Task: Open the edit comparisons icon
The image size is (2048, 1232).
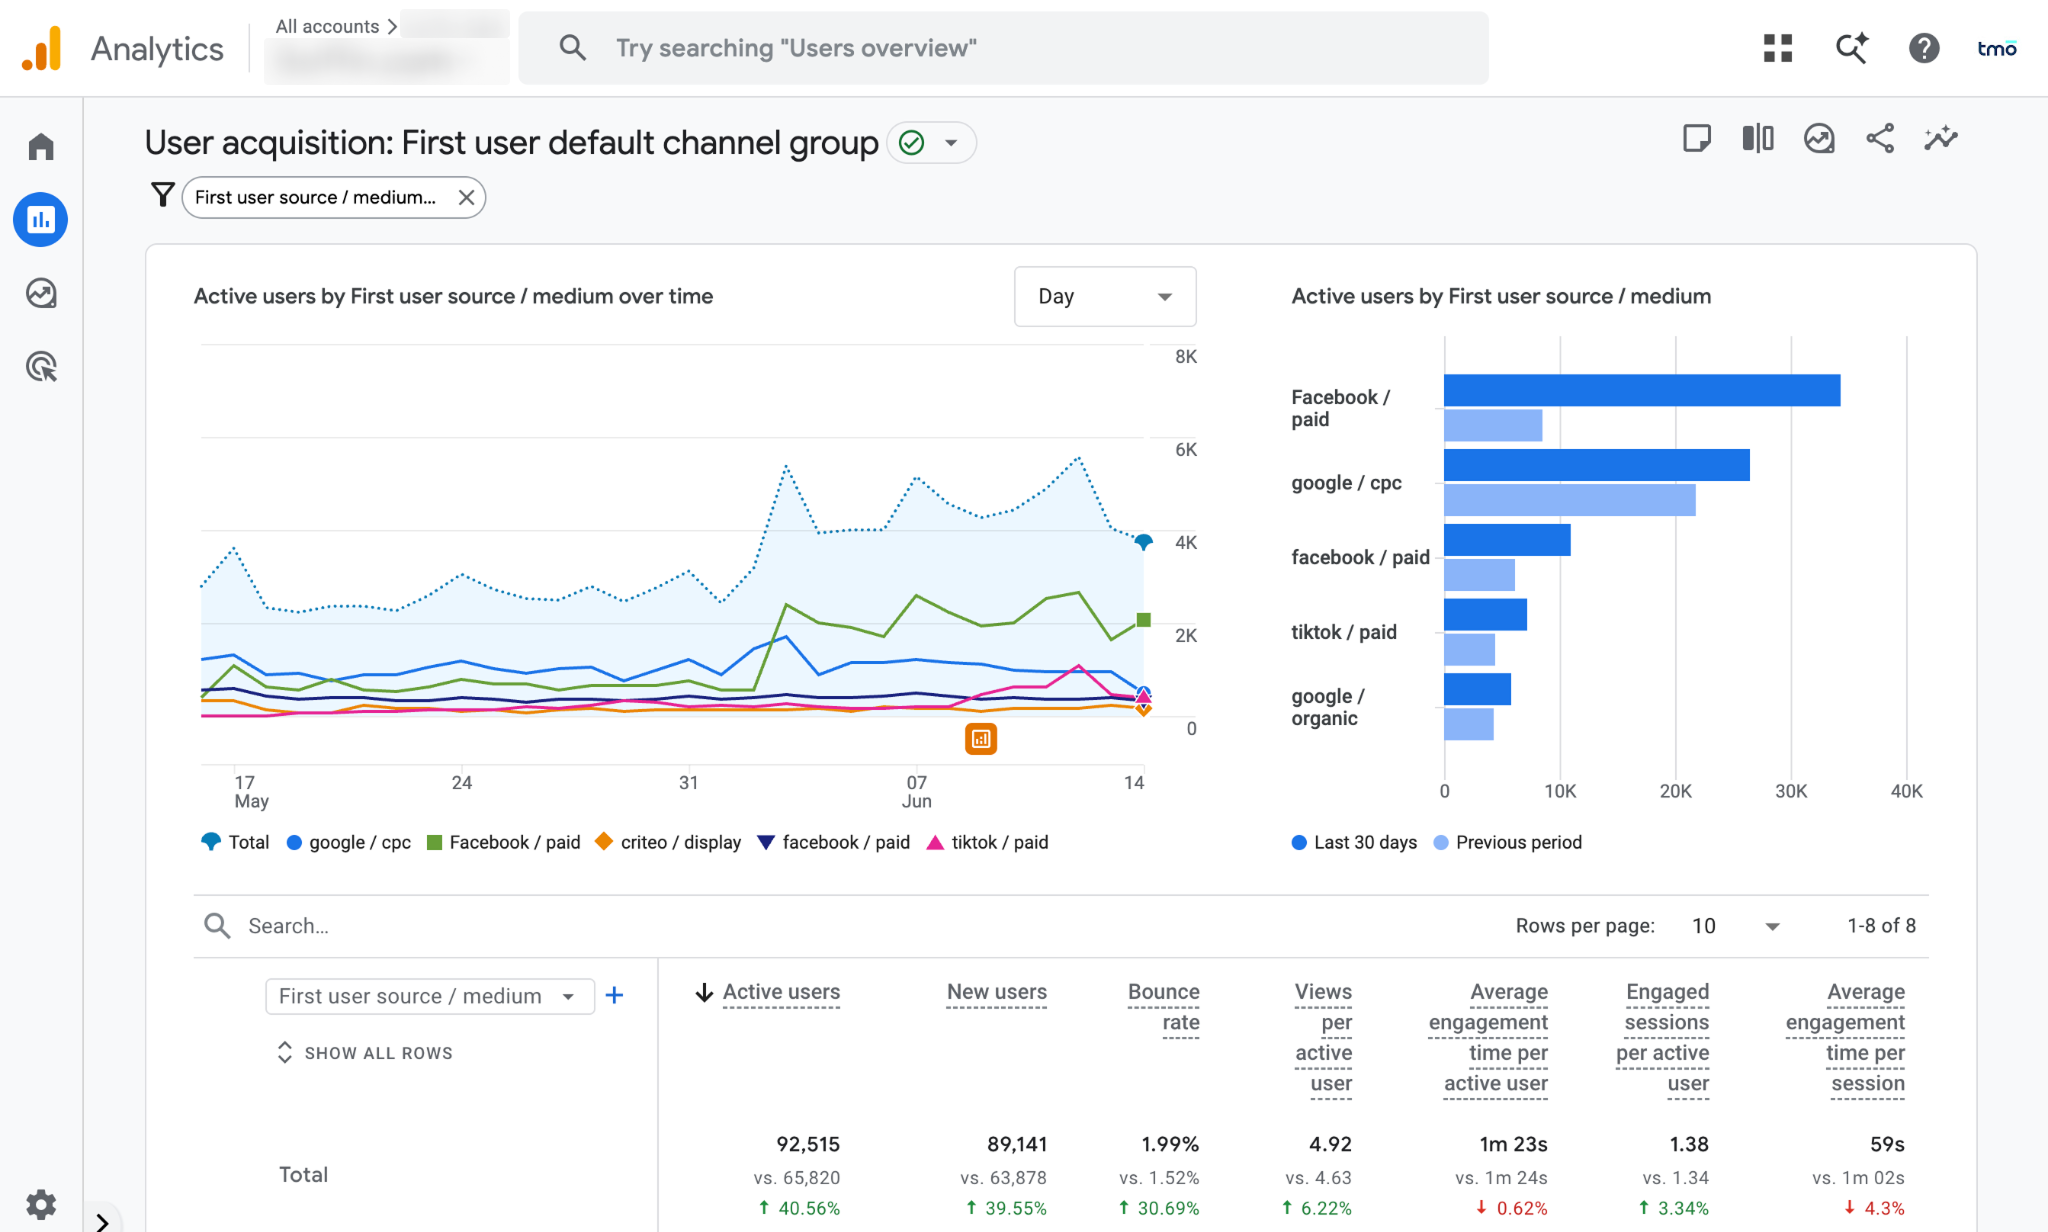Action: (x=1758, y=138)
